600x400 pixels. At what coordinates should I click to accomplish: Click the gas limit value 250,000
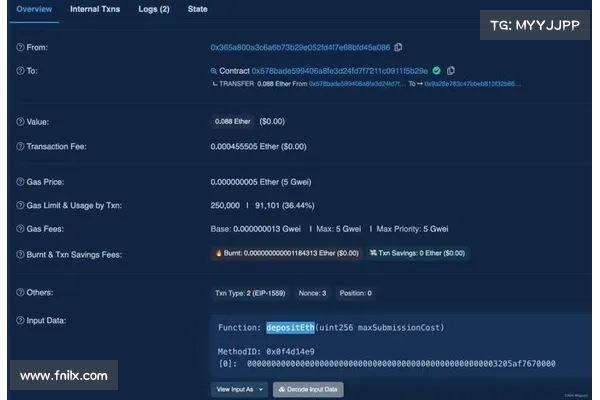tap(225, 206)
